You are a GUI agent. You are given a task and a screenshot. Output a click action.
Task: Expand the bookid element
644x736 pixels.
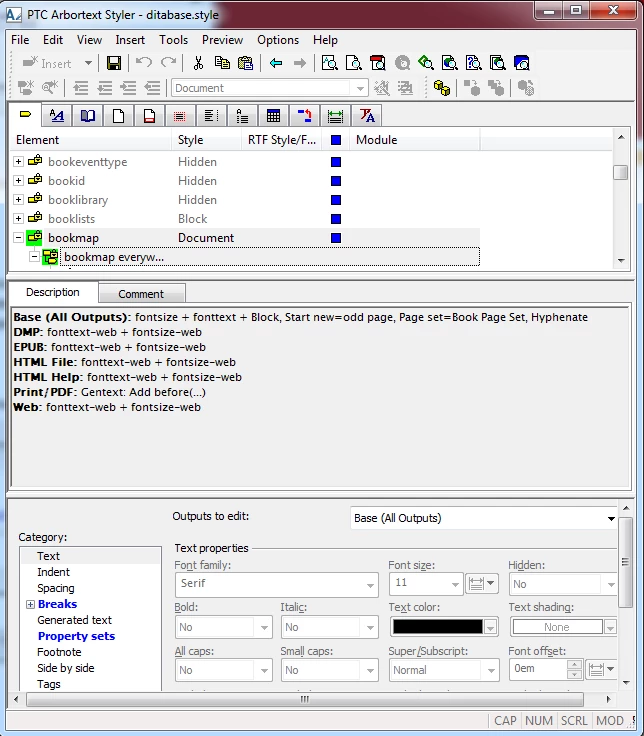tap(18, 180)
